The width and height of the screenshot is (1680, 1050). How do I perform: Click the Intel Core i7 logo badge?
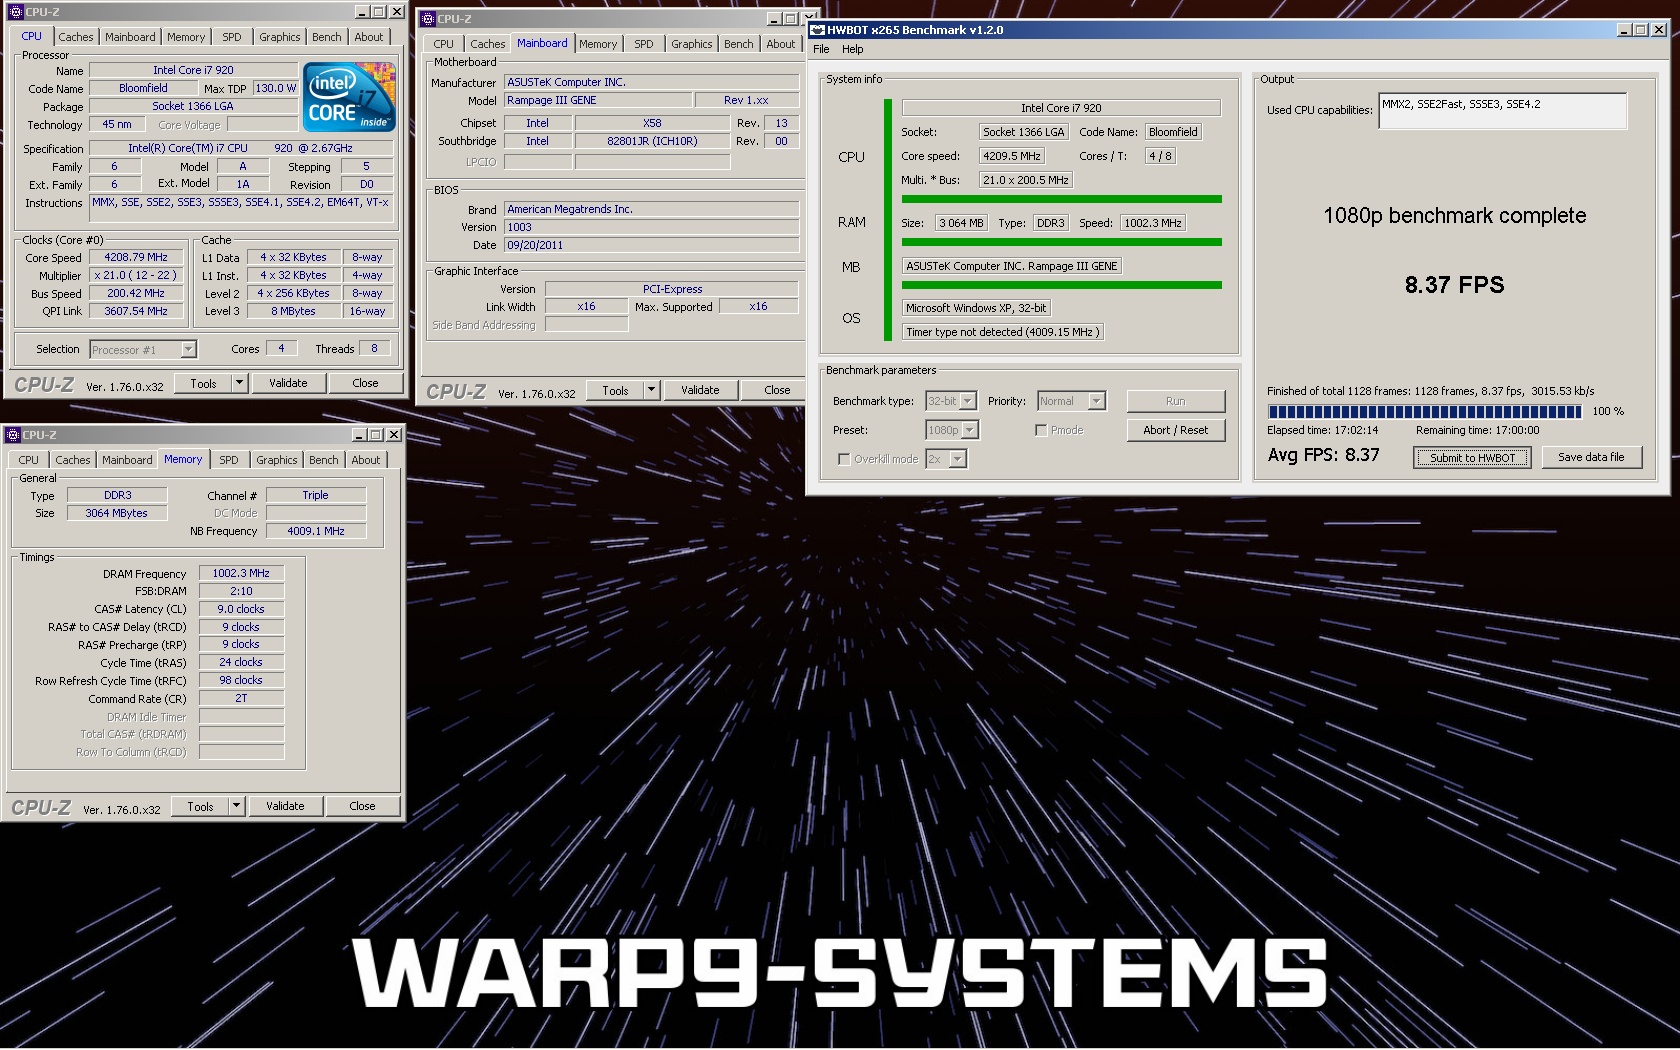pos(350,97)
